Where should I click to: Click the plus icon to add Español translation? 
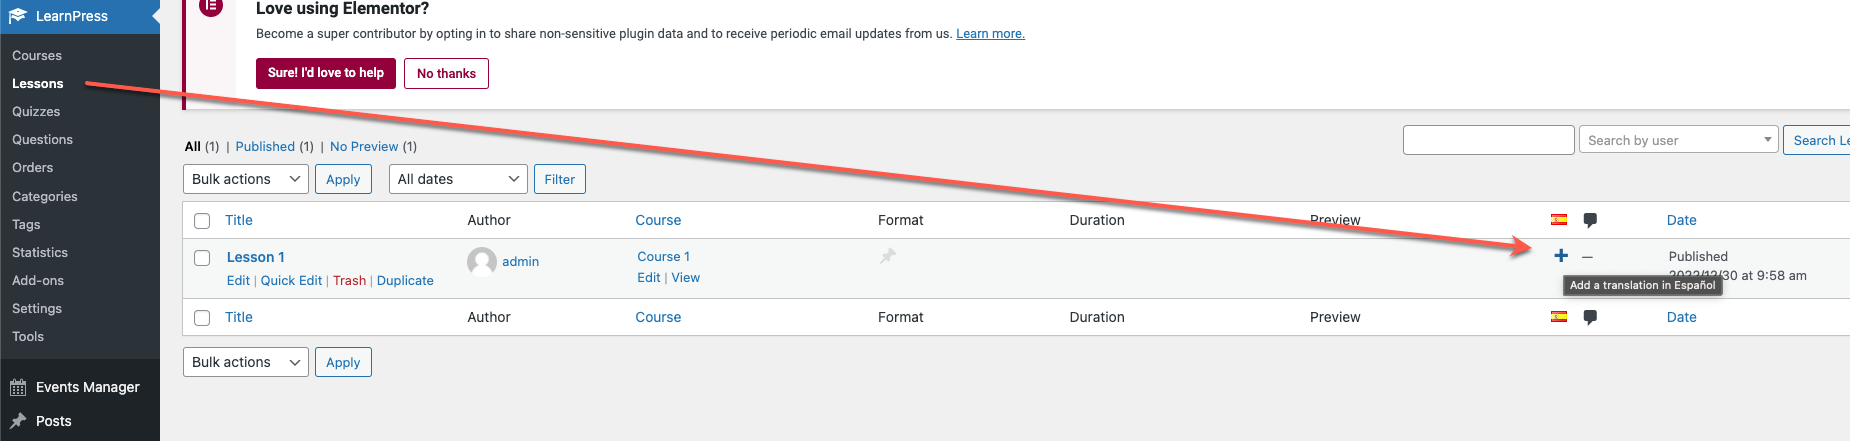click(x=1560, y=256)
